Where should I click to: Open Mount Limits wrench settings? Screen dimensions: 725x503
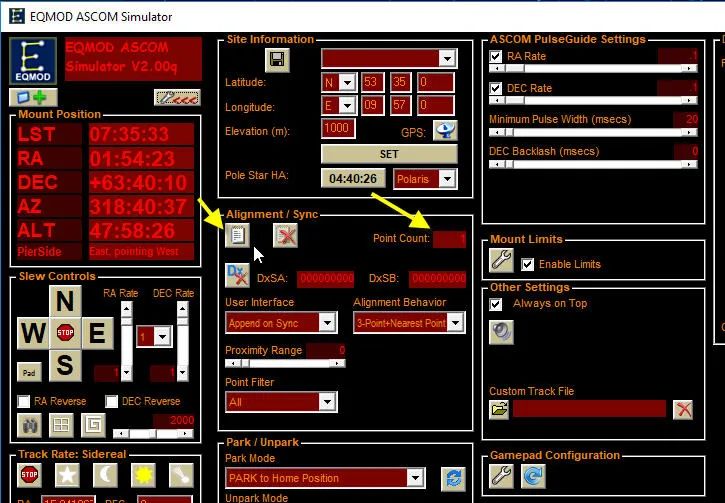(502, 262)
